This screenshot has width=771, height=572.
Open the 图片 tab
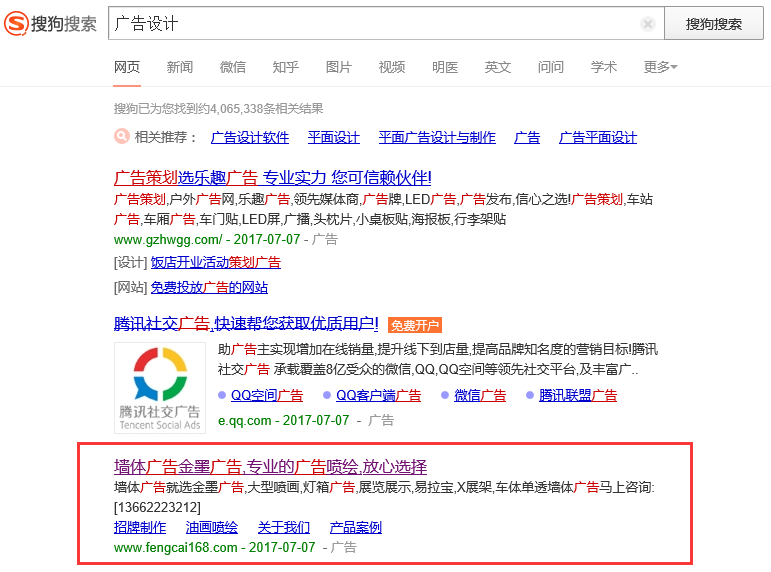click(339, 67)
